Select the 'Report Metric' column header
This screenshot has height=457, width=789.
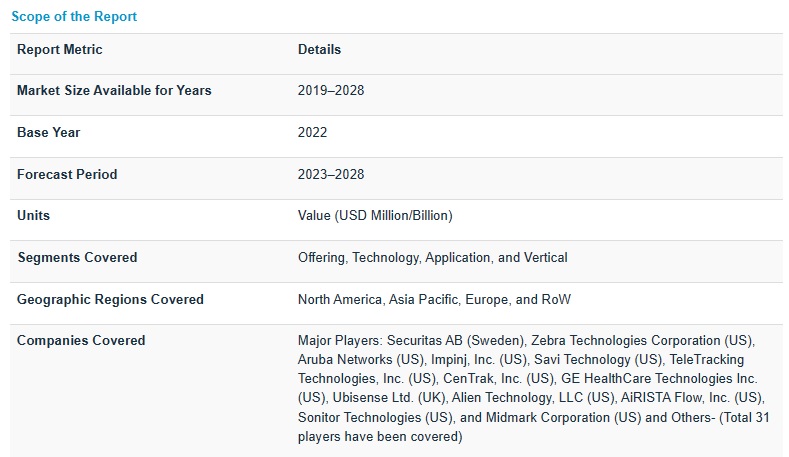(60, 50)
